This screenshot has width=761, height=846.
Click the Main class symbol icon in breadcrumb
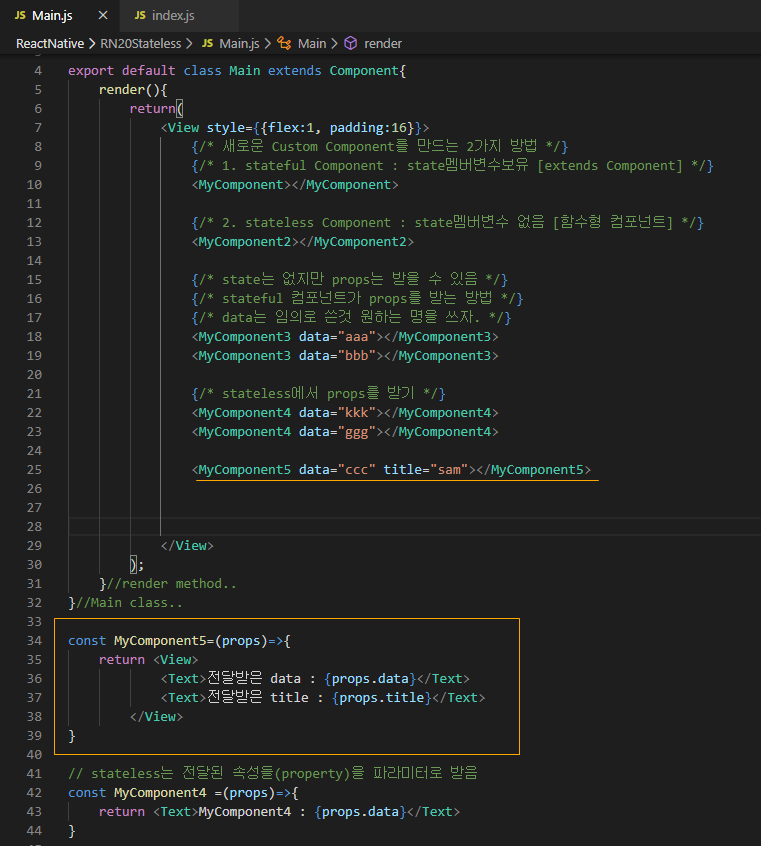click(284, 43)
